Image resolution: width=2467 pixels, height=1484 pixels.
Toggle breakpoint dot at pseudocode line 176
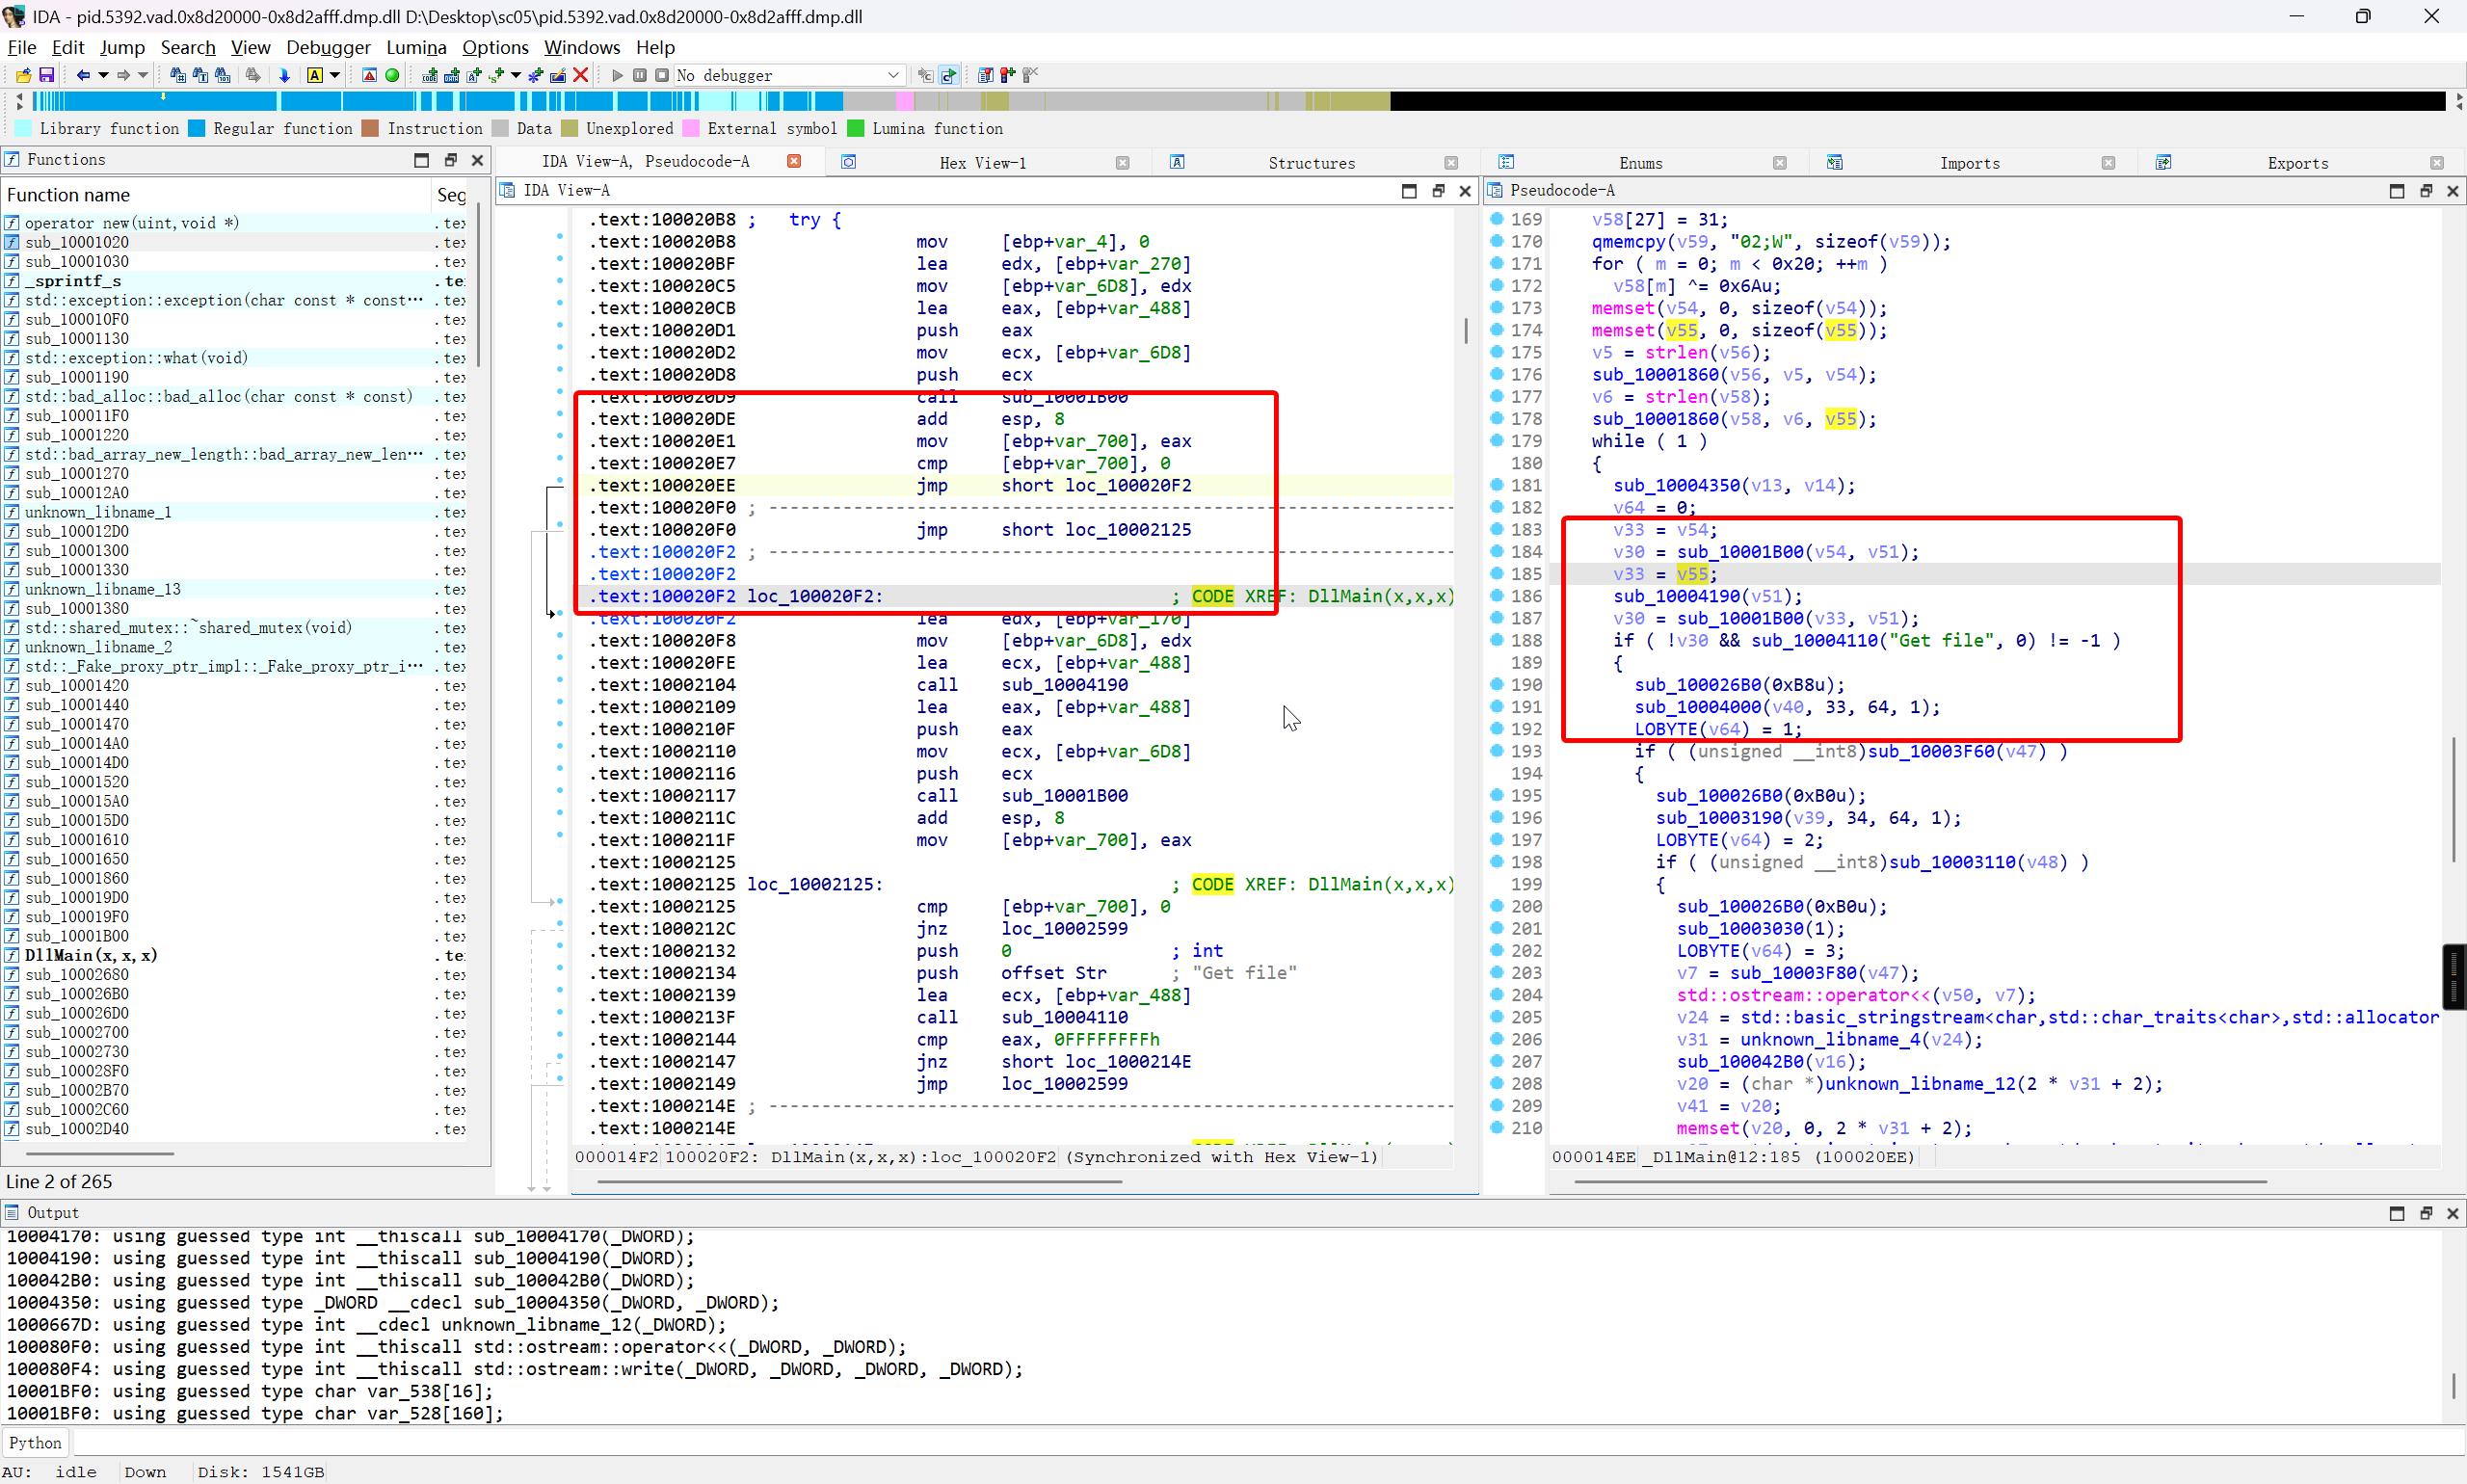[1497, 374]
